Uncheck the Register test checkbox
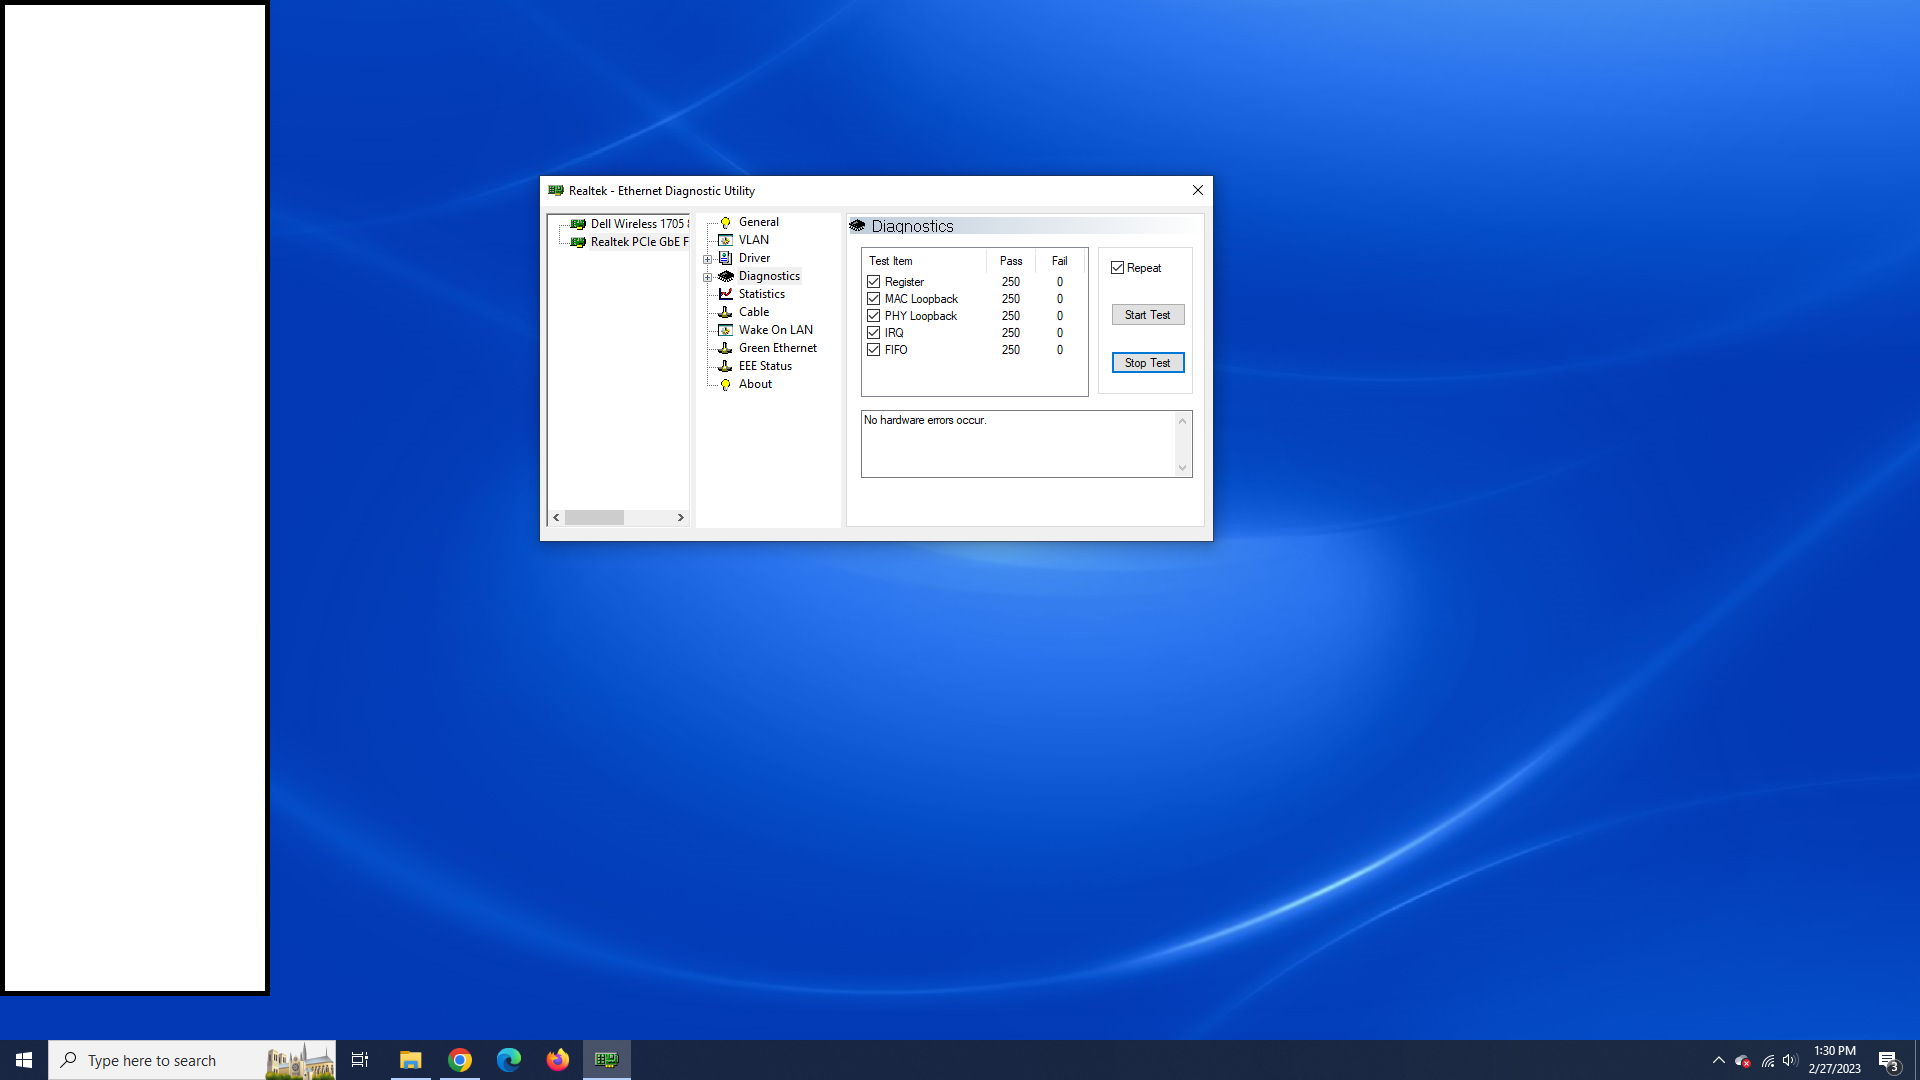The width and height of the screenshot is (1920, 1080). coord(874,282)
